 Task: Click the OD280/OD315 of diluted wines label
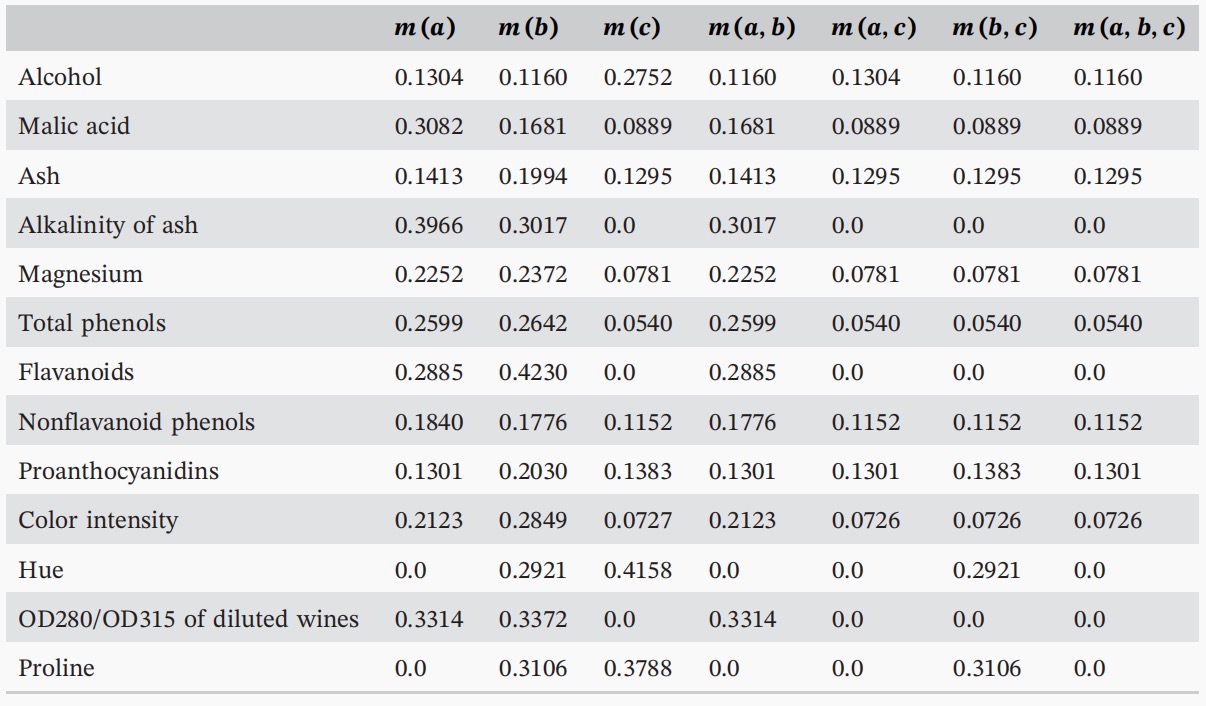[x=188, y=619]
